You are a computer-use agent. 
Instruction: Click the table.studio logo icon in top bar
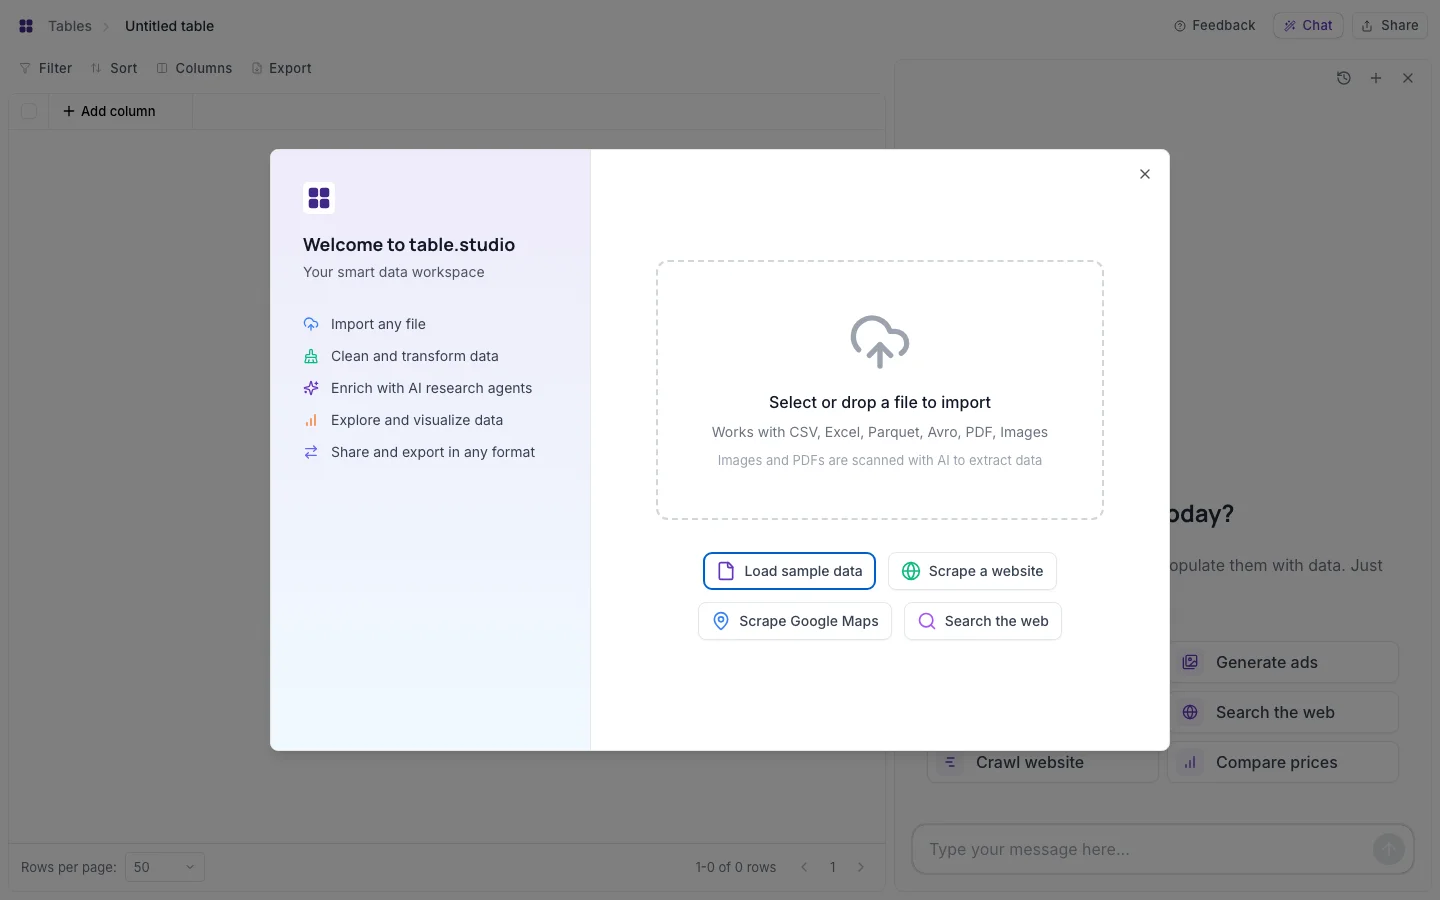point(26,26)
